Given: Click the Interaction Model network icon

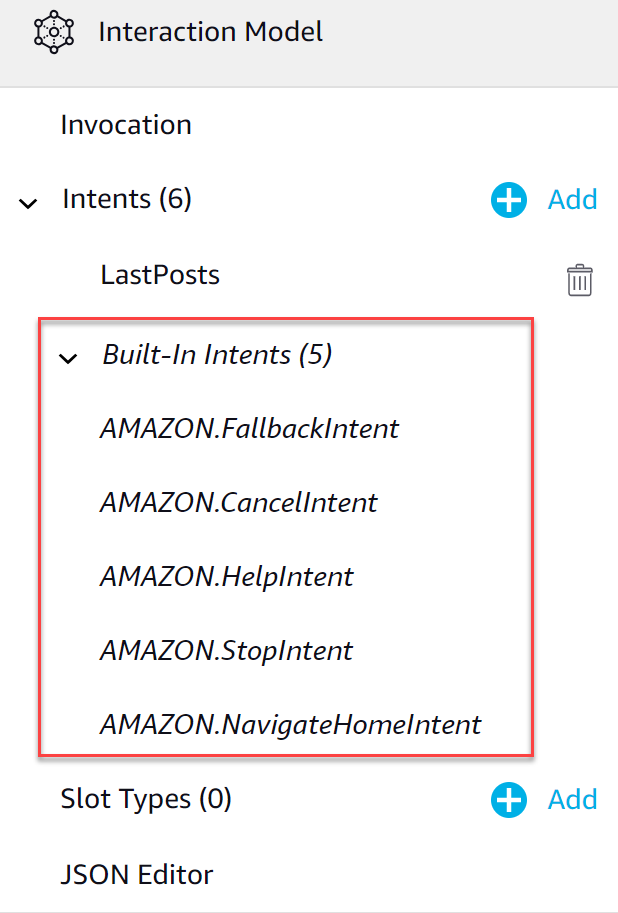Looking at the screenshot, I should pyautogui.click(x=47, y=32).
